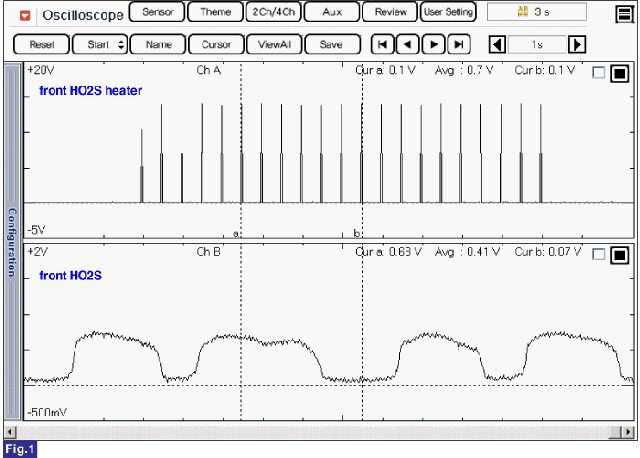Click the 3 s record time field

537,12
